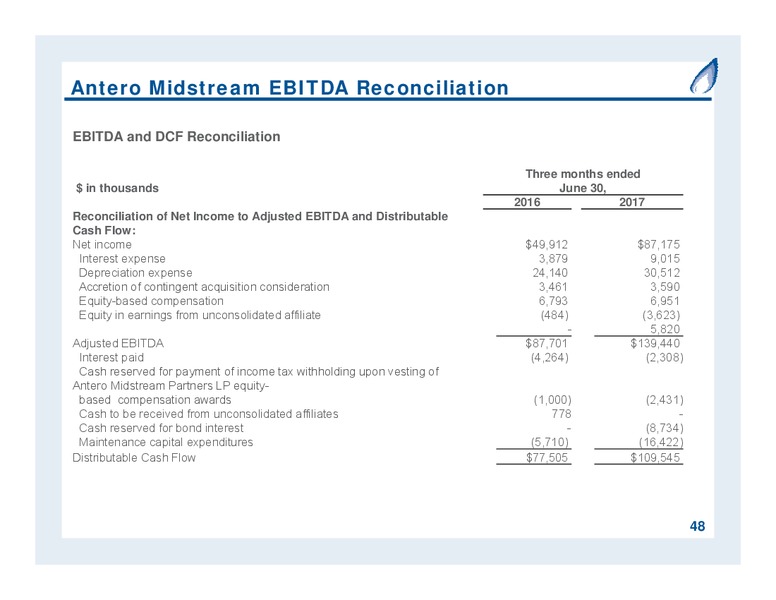Click 'Accretion of contingent acquisition consideration' label
Viewport: 776px width, 600px height.
tap(204, 287)
